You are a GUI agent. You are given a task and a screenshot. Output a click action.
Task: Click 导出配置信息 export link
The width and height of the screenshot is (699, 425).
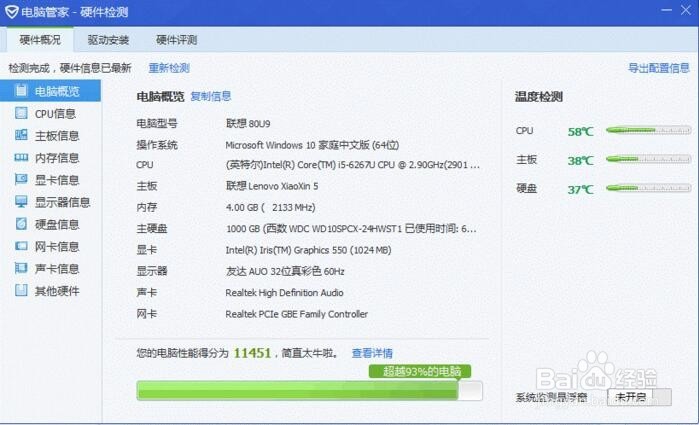658,68
